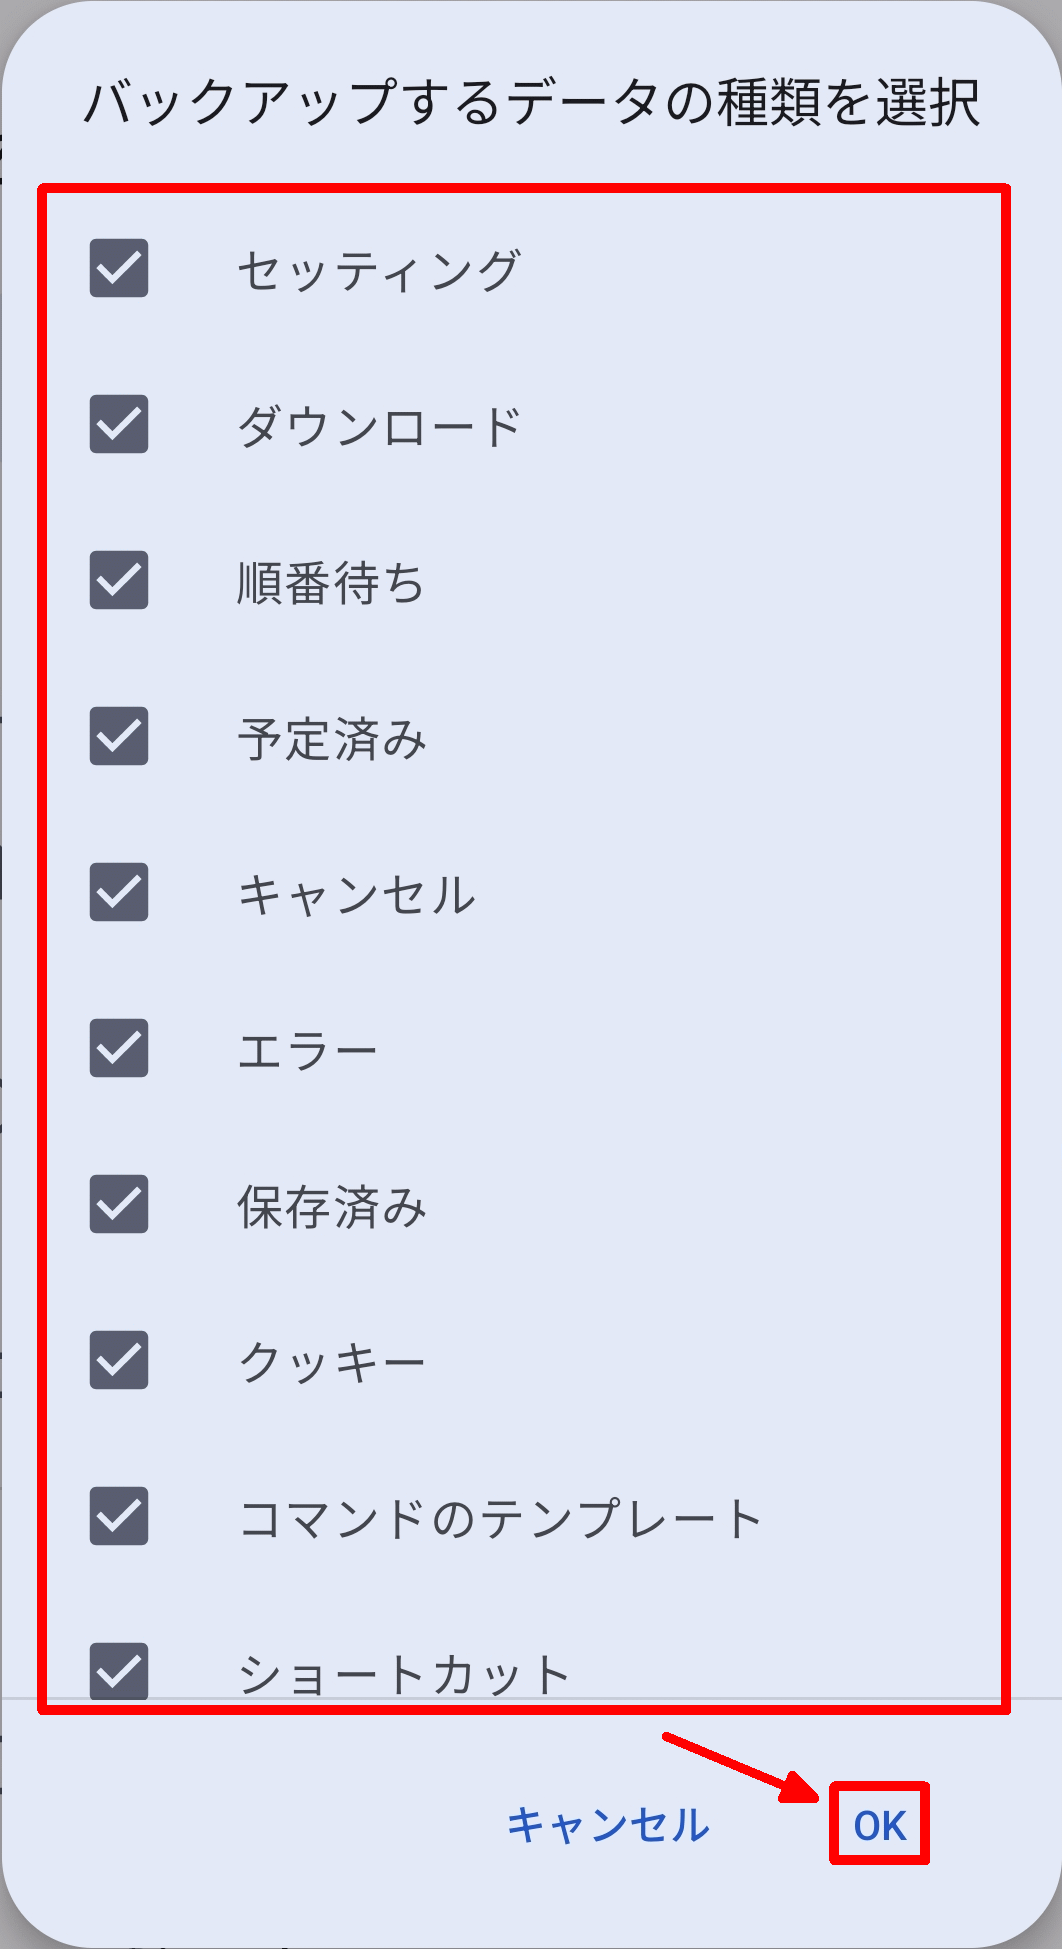Select the ショートカット label text
1062x1949 pixels.
pos(404,1674)
